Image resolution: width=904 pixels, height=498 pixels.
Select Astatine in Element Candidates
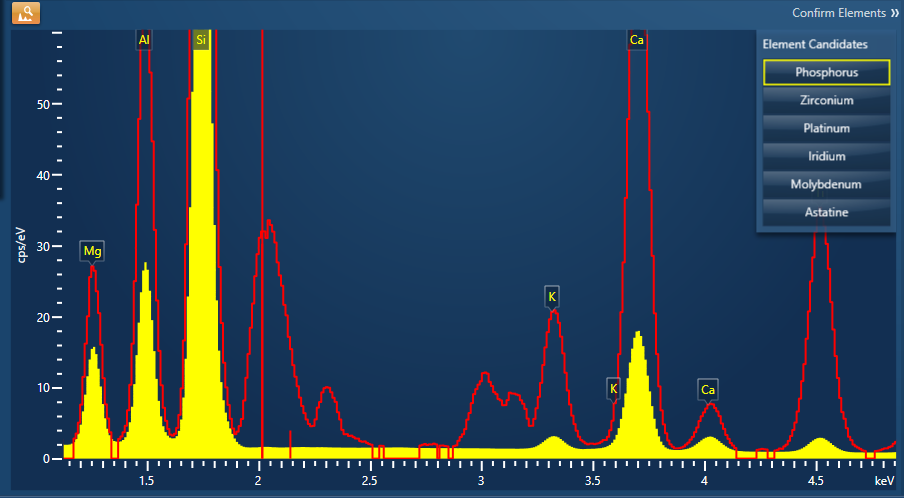click(x=825, y=213)
